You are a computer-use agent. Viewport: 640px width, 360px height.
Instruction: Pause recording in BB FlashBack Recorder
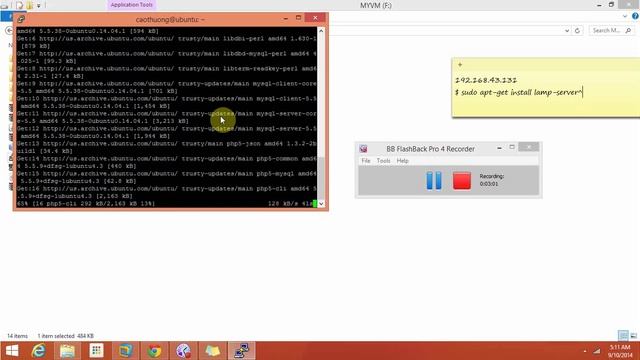tap(434, 180)
